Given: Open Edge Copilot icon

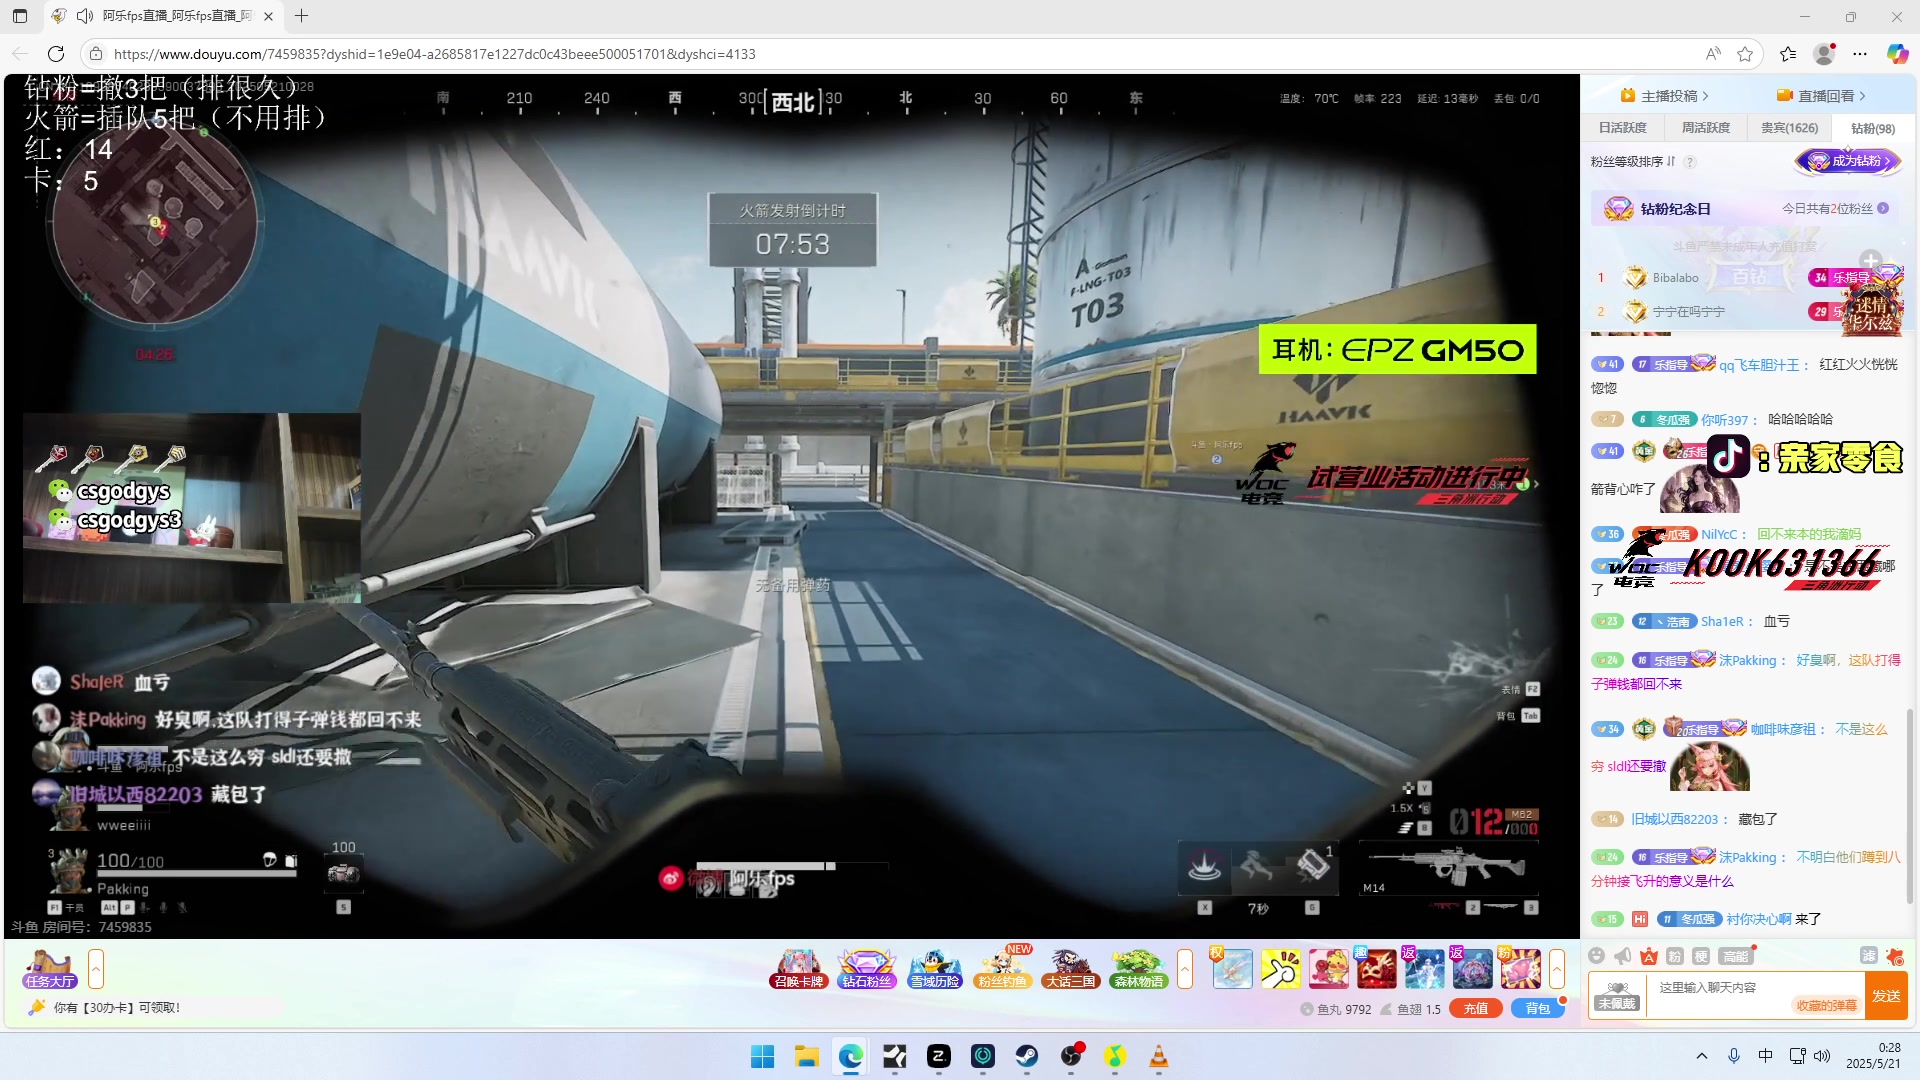Looking at the screenshot, I should (1897, 54).
